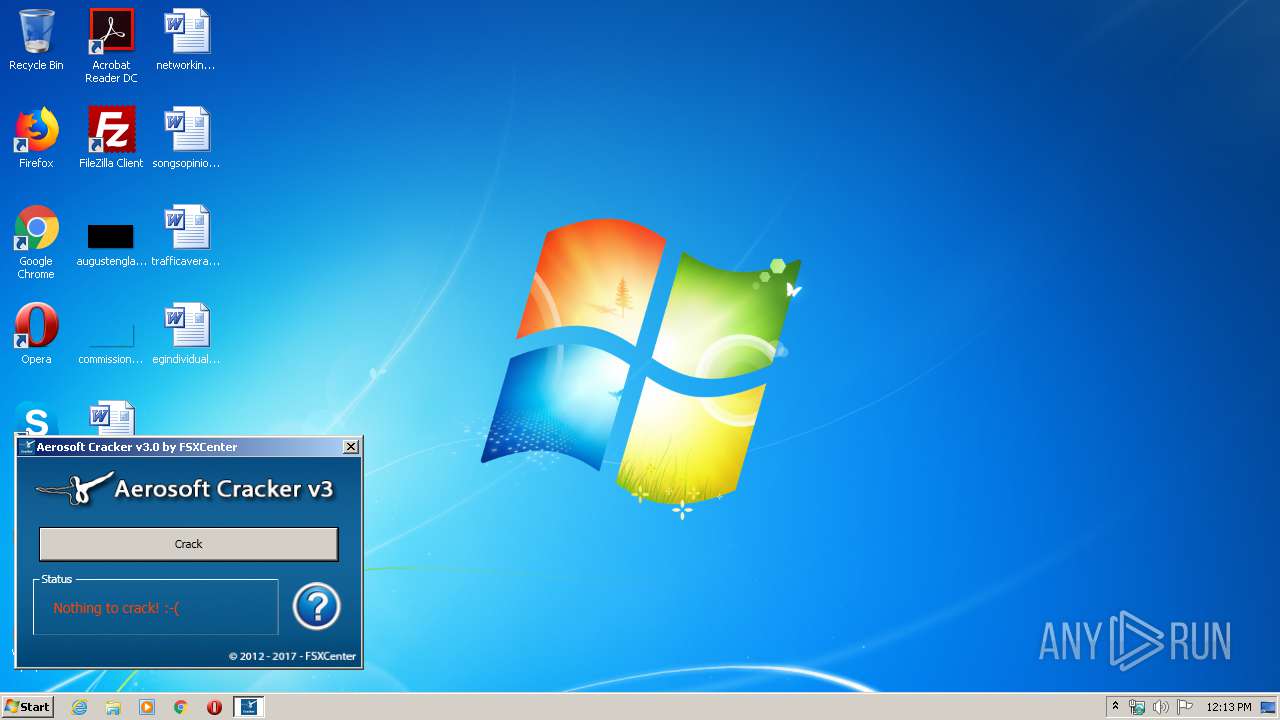This screenshot has width=1280, height=720.
Task: Open the Windows Start menu
Action: [x=27, y=707]
